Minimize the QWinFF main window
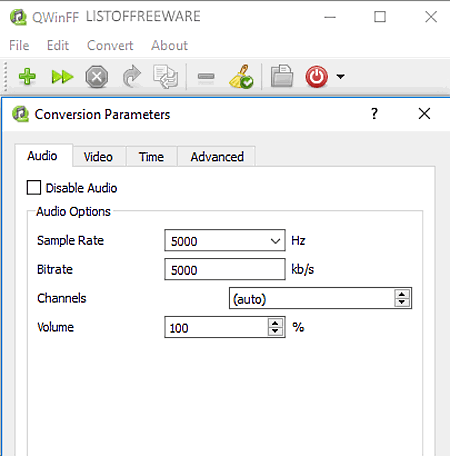 [x=330, y=17]
